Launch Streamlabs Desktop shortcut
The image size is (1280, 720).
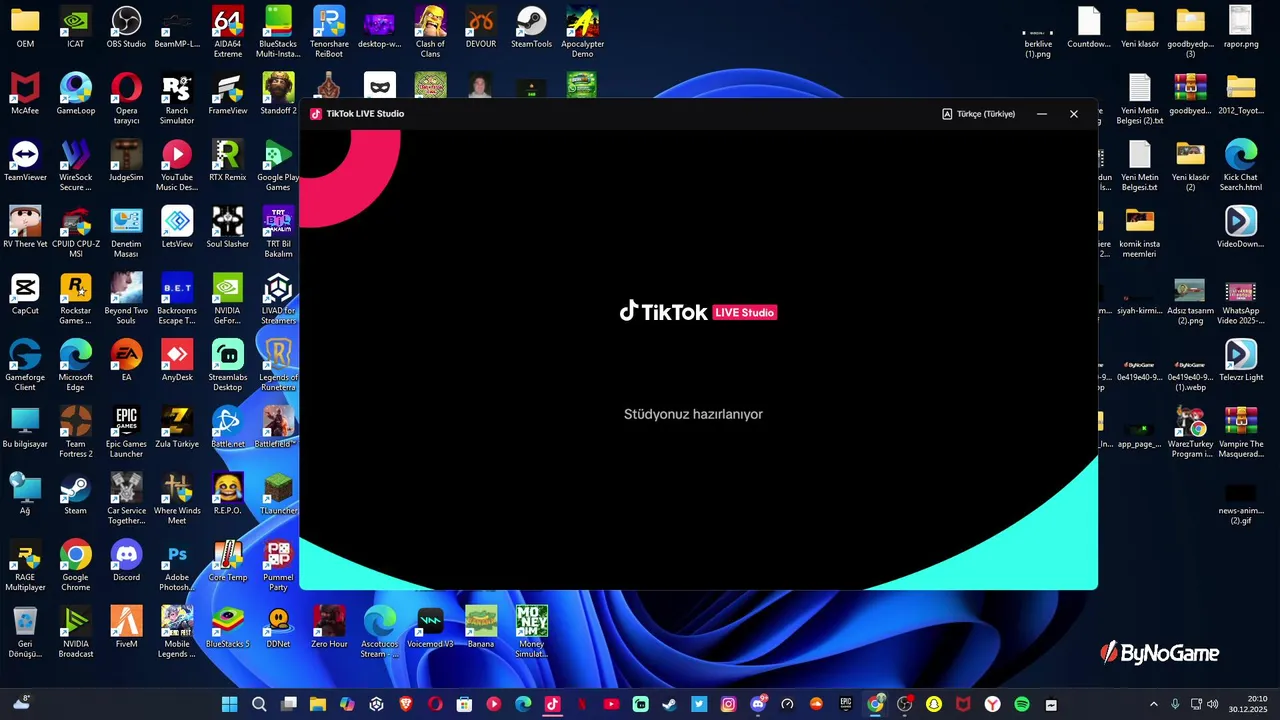click(228, 366)
